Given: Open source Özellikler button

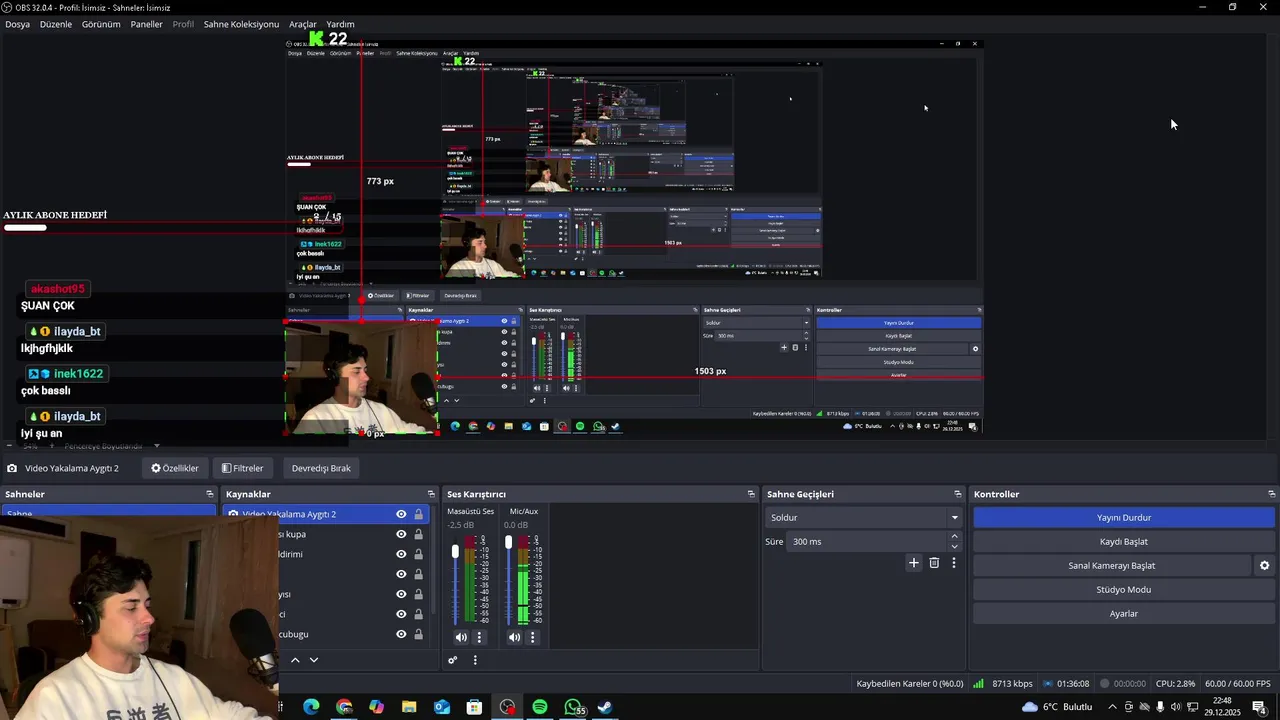Looking at the screenshot, I should click(175, 468).
